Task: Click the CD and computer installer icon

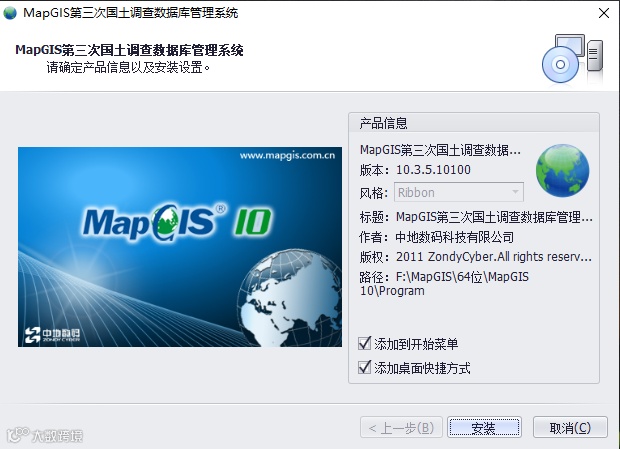Action: (x=572, y=58)
